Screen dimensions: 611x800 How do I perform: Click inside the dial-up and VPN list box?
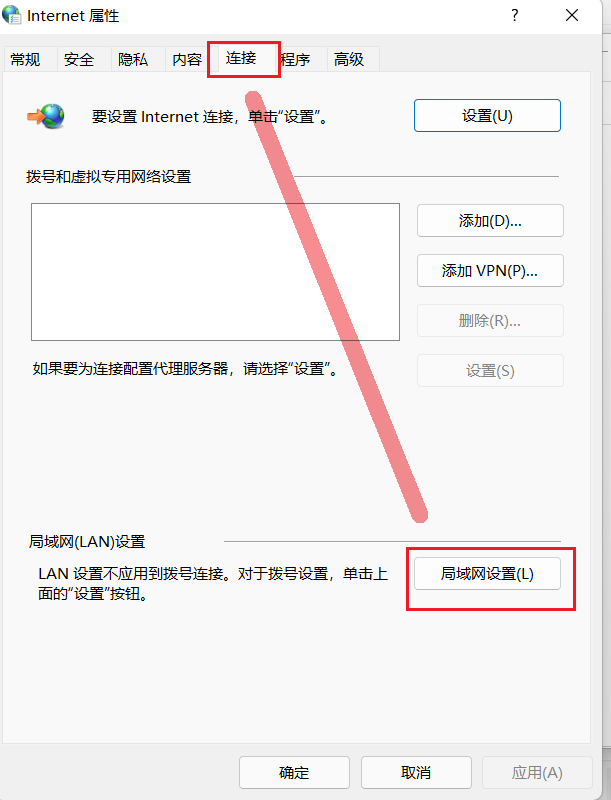click(x=215, y=272)
